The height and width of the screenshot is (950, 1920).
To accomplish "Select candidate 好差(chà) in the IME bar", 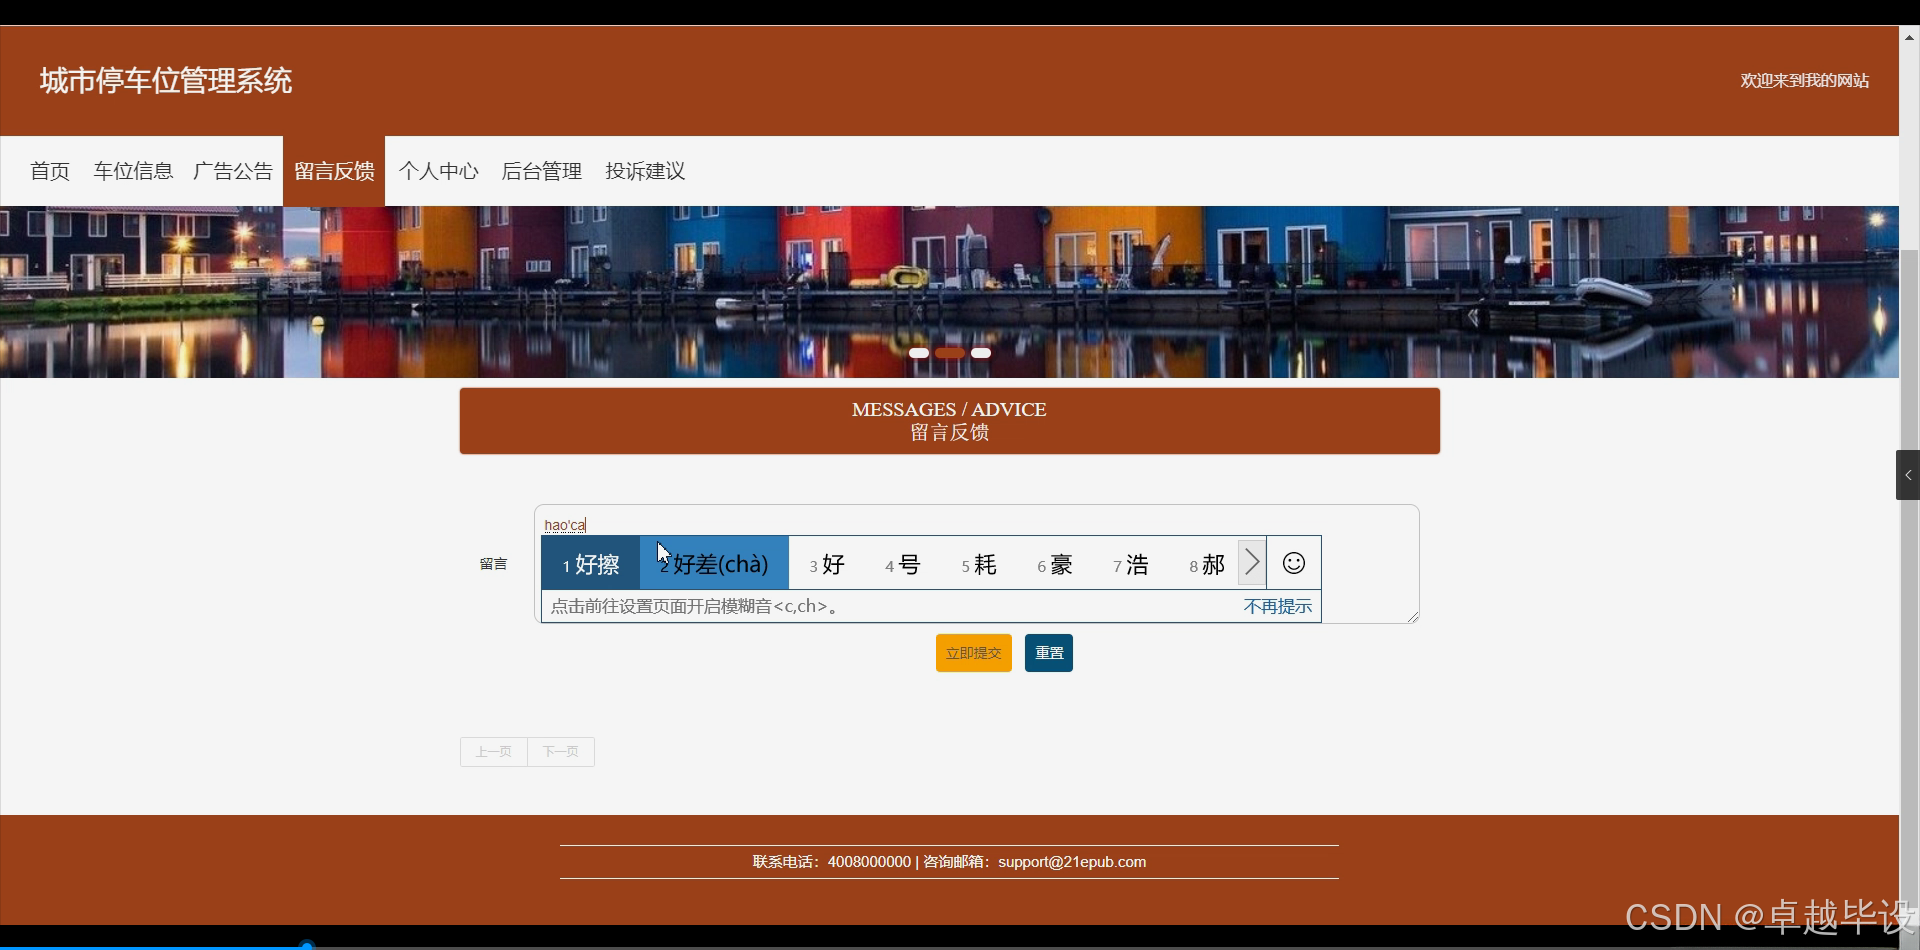I will click(x=713, y=563).
